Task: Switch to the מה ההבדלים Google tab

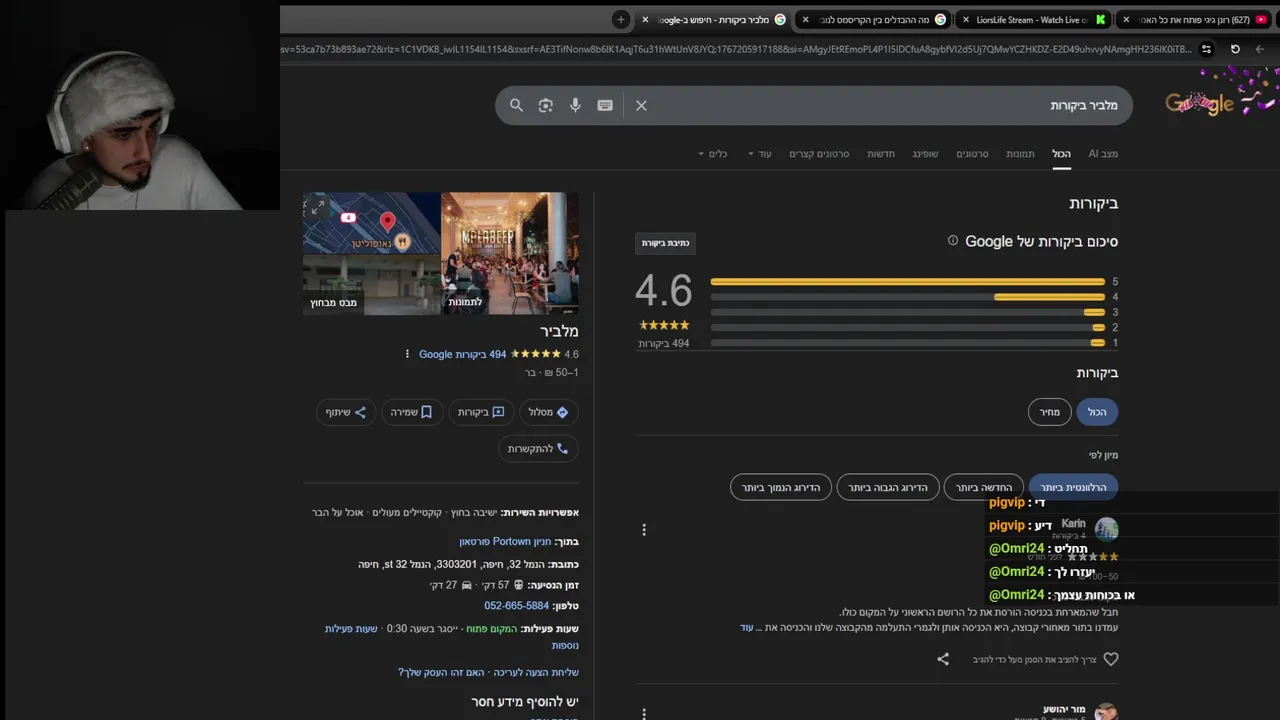Action: (875, 19)
